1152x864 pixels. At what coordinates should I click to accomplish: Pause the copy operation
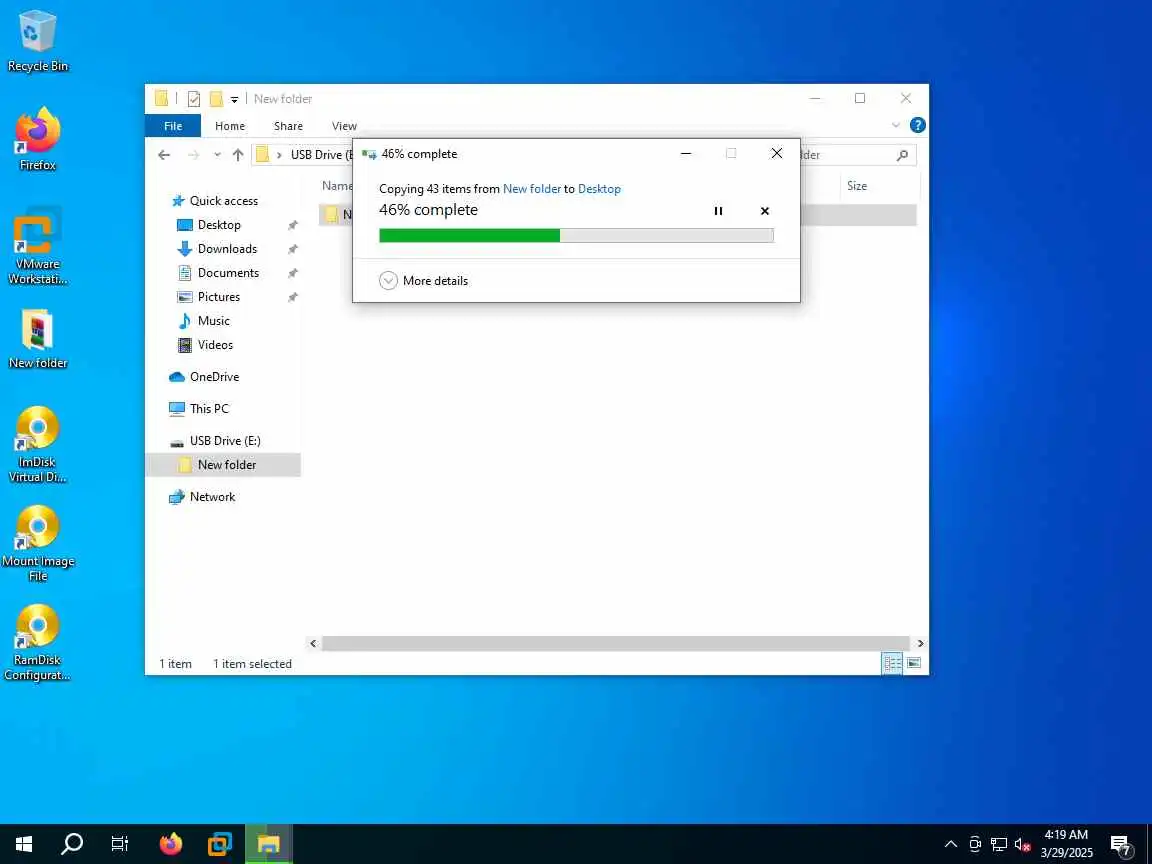pos(719,211)
